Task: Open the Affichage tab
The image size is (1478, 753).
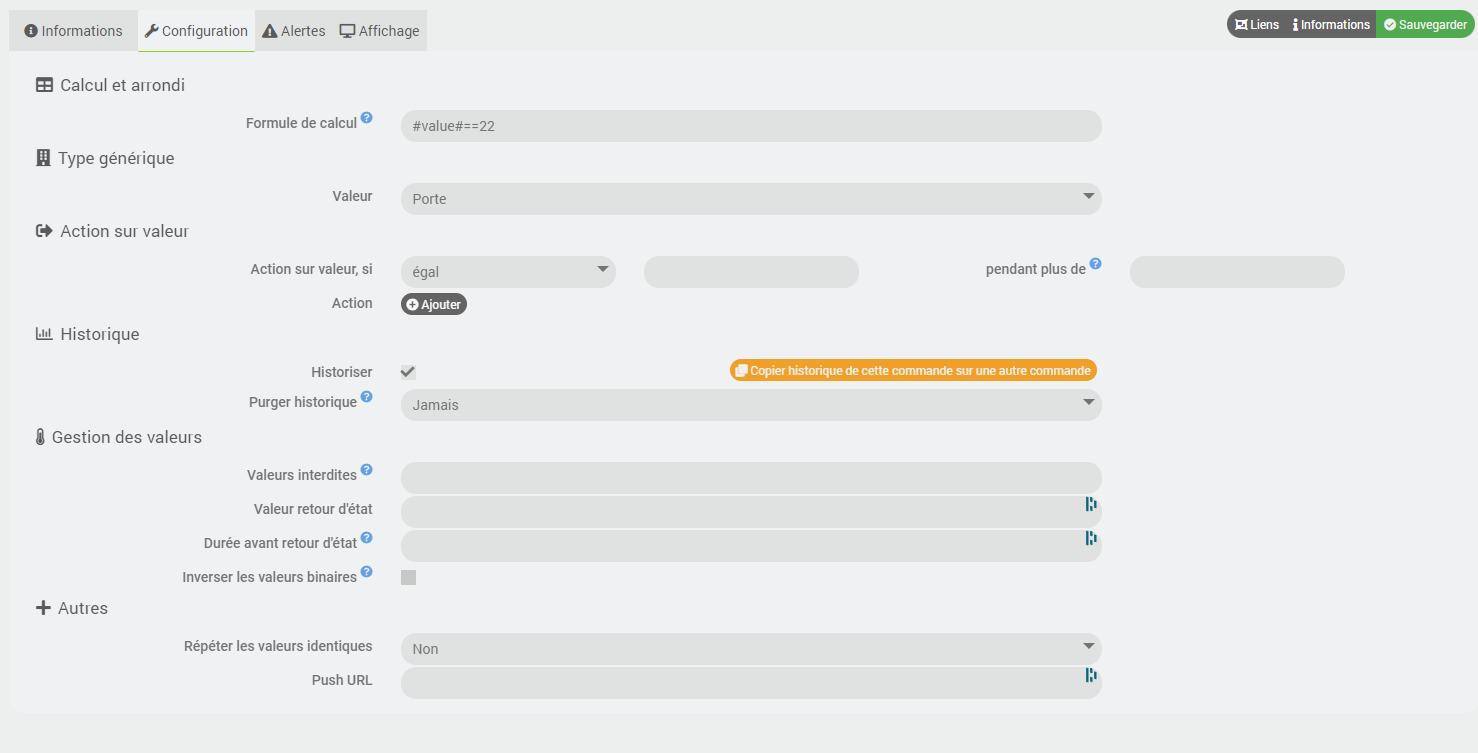Action: pyautogui.click(x=380, y=31)
